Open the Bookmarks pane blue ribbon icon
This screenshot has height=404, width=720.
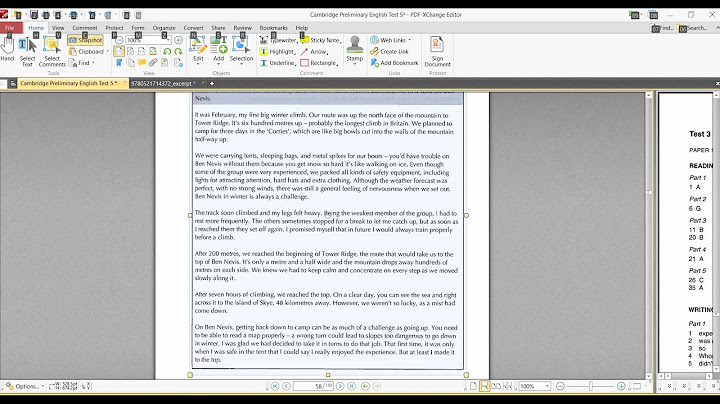(x=118, y=63)
